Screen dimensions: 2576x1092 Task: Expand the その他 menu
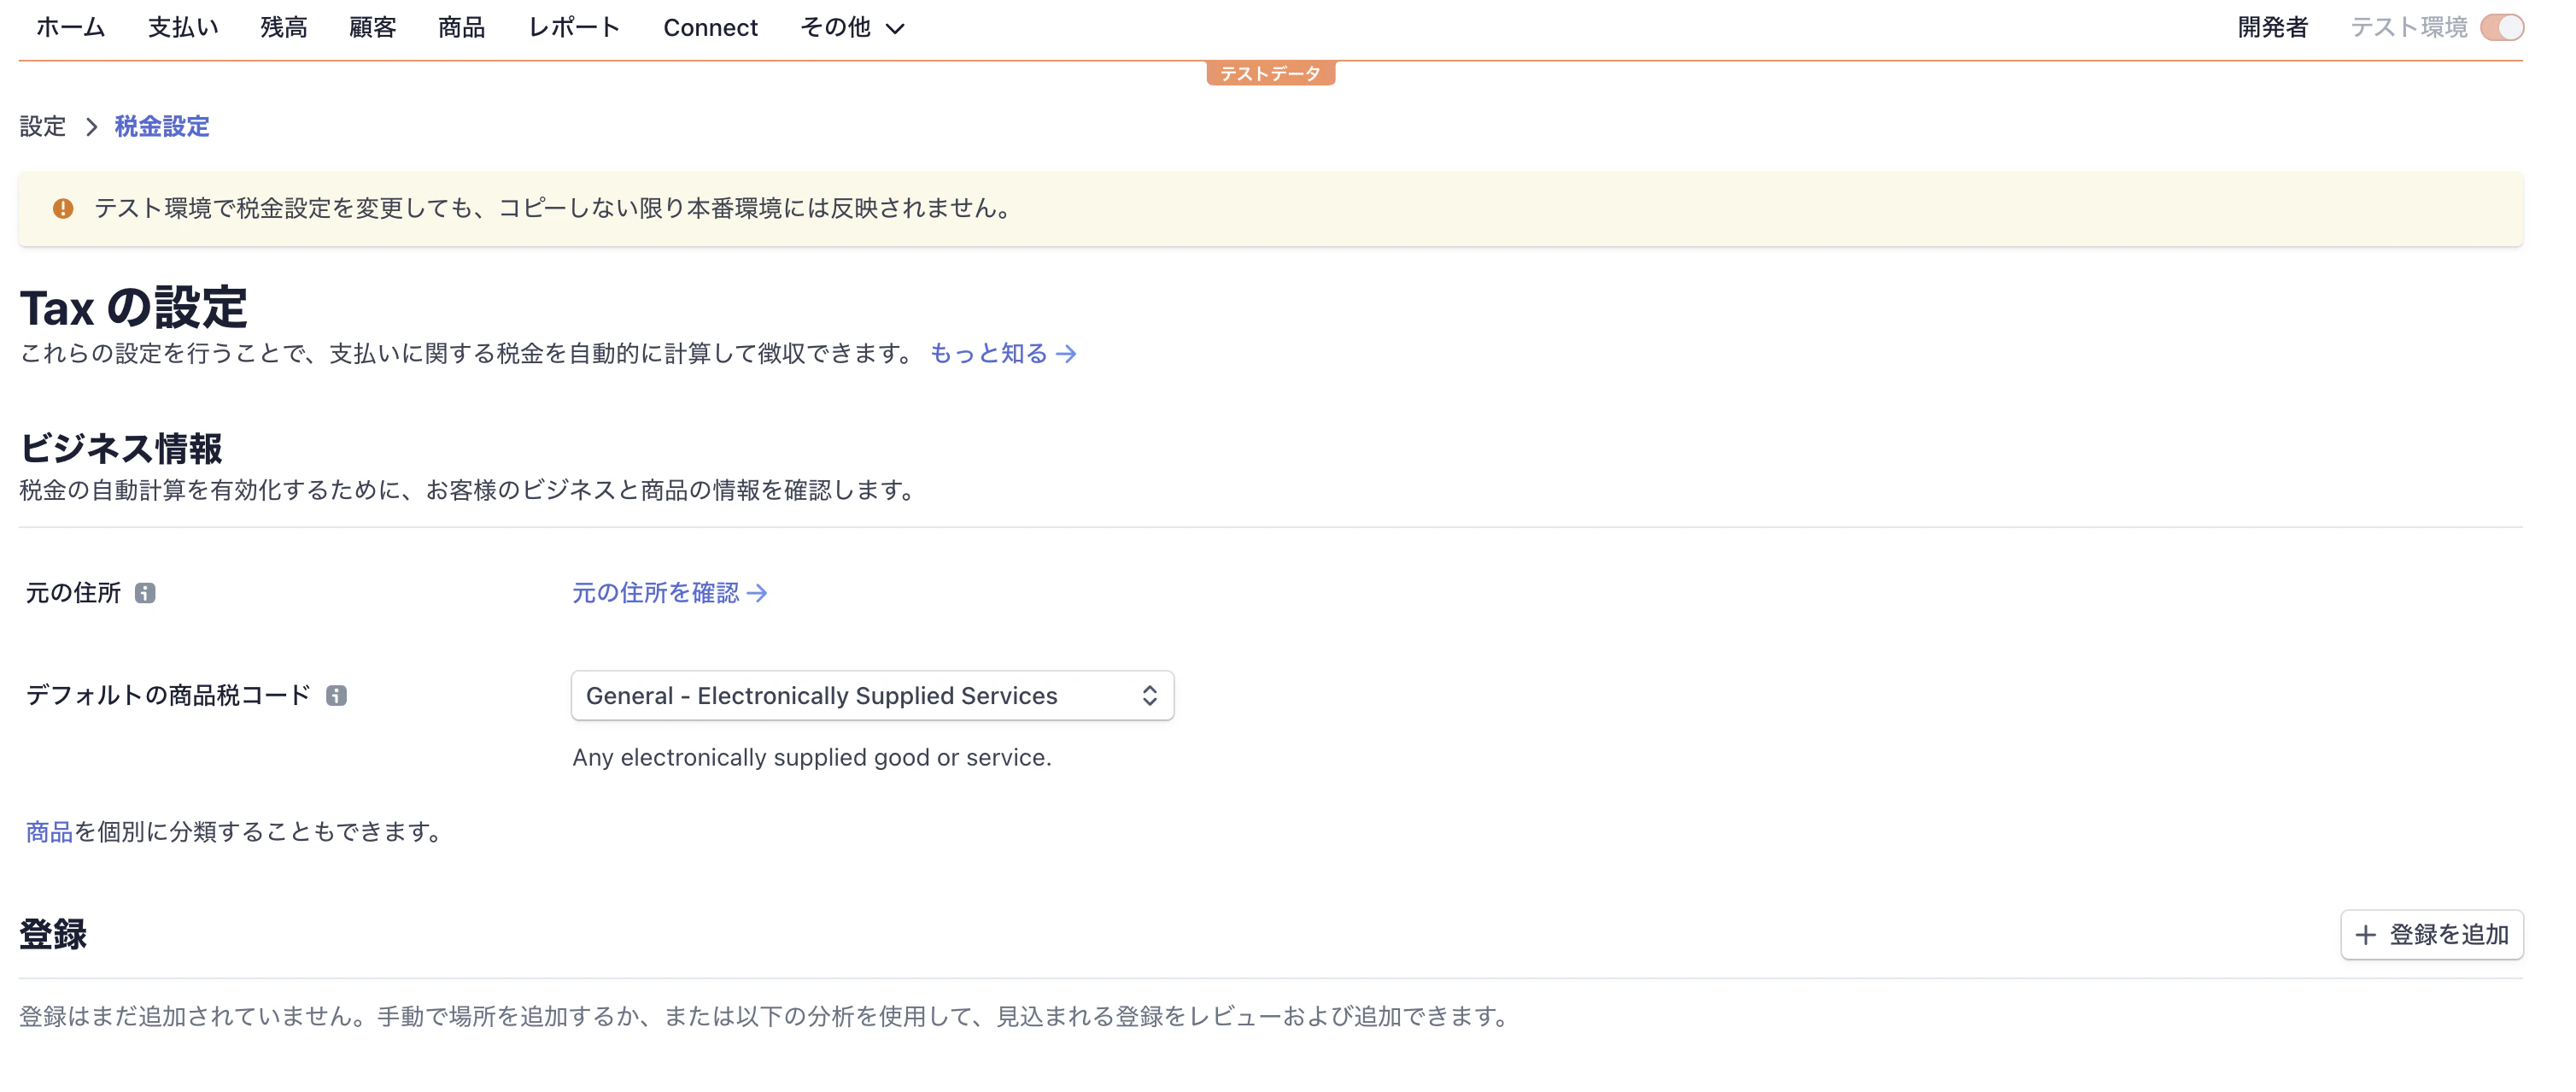pyautogui.click(x=852, y=28)
